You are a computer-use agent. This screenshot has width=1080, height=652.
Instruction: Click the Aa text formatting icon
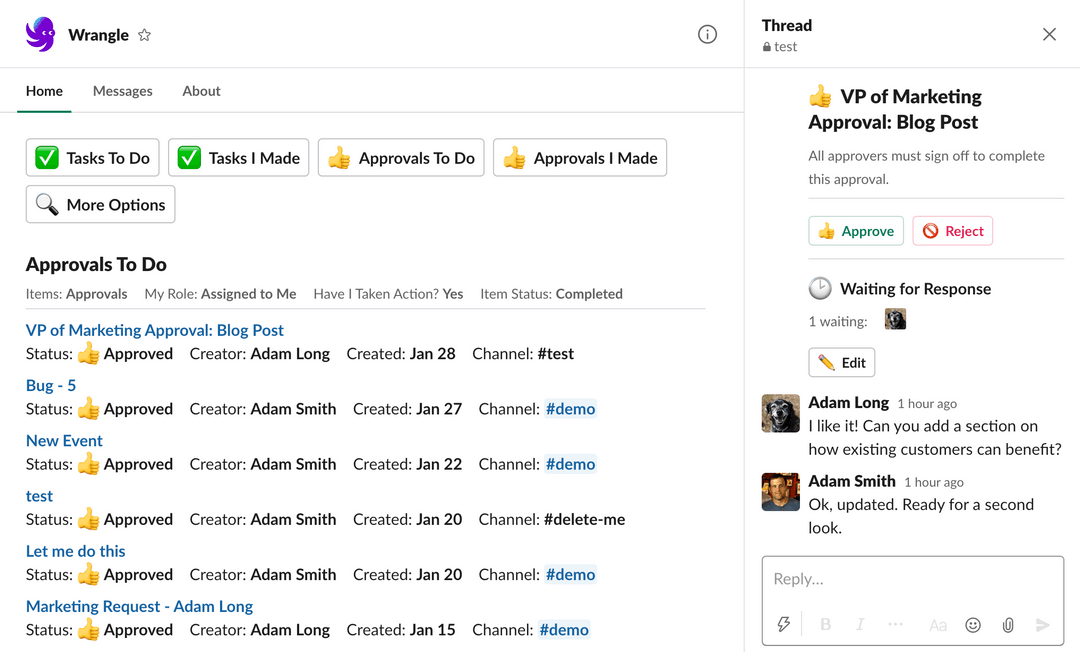pos(938,624)
